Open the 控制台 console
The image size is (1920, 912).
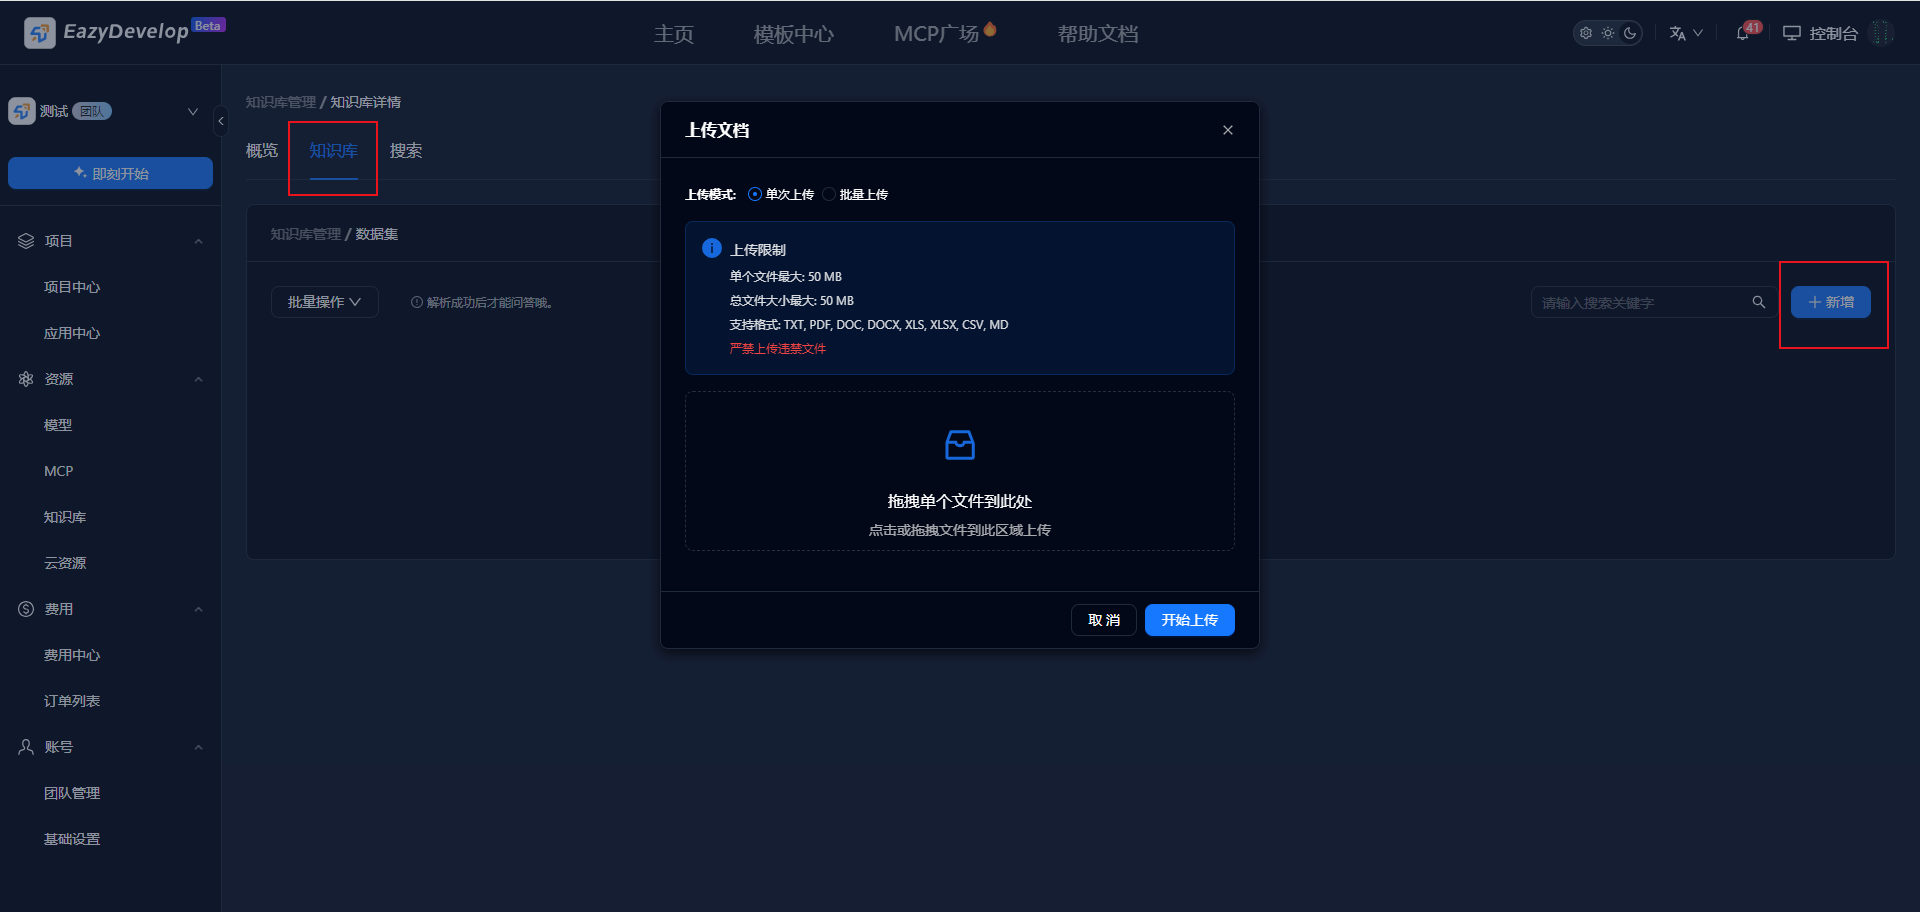click(x=1821, y=33)
